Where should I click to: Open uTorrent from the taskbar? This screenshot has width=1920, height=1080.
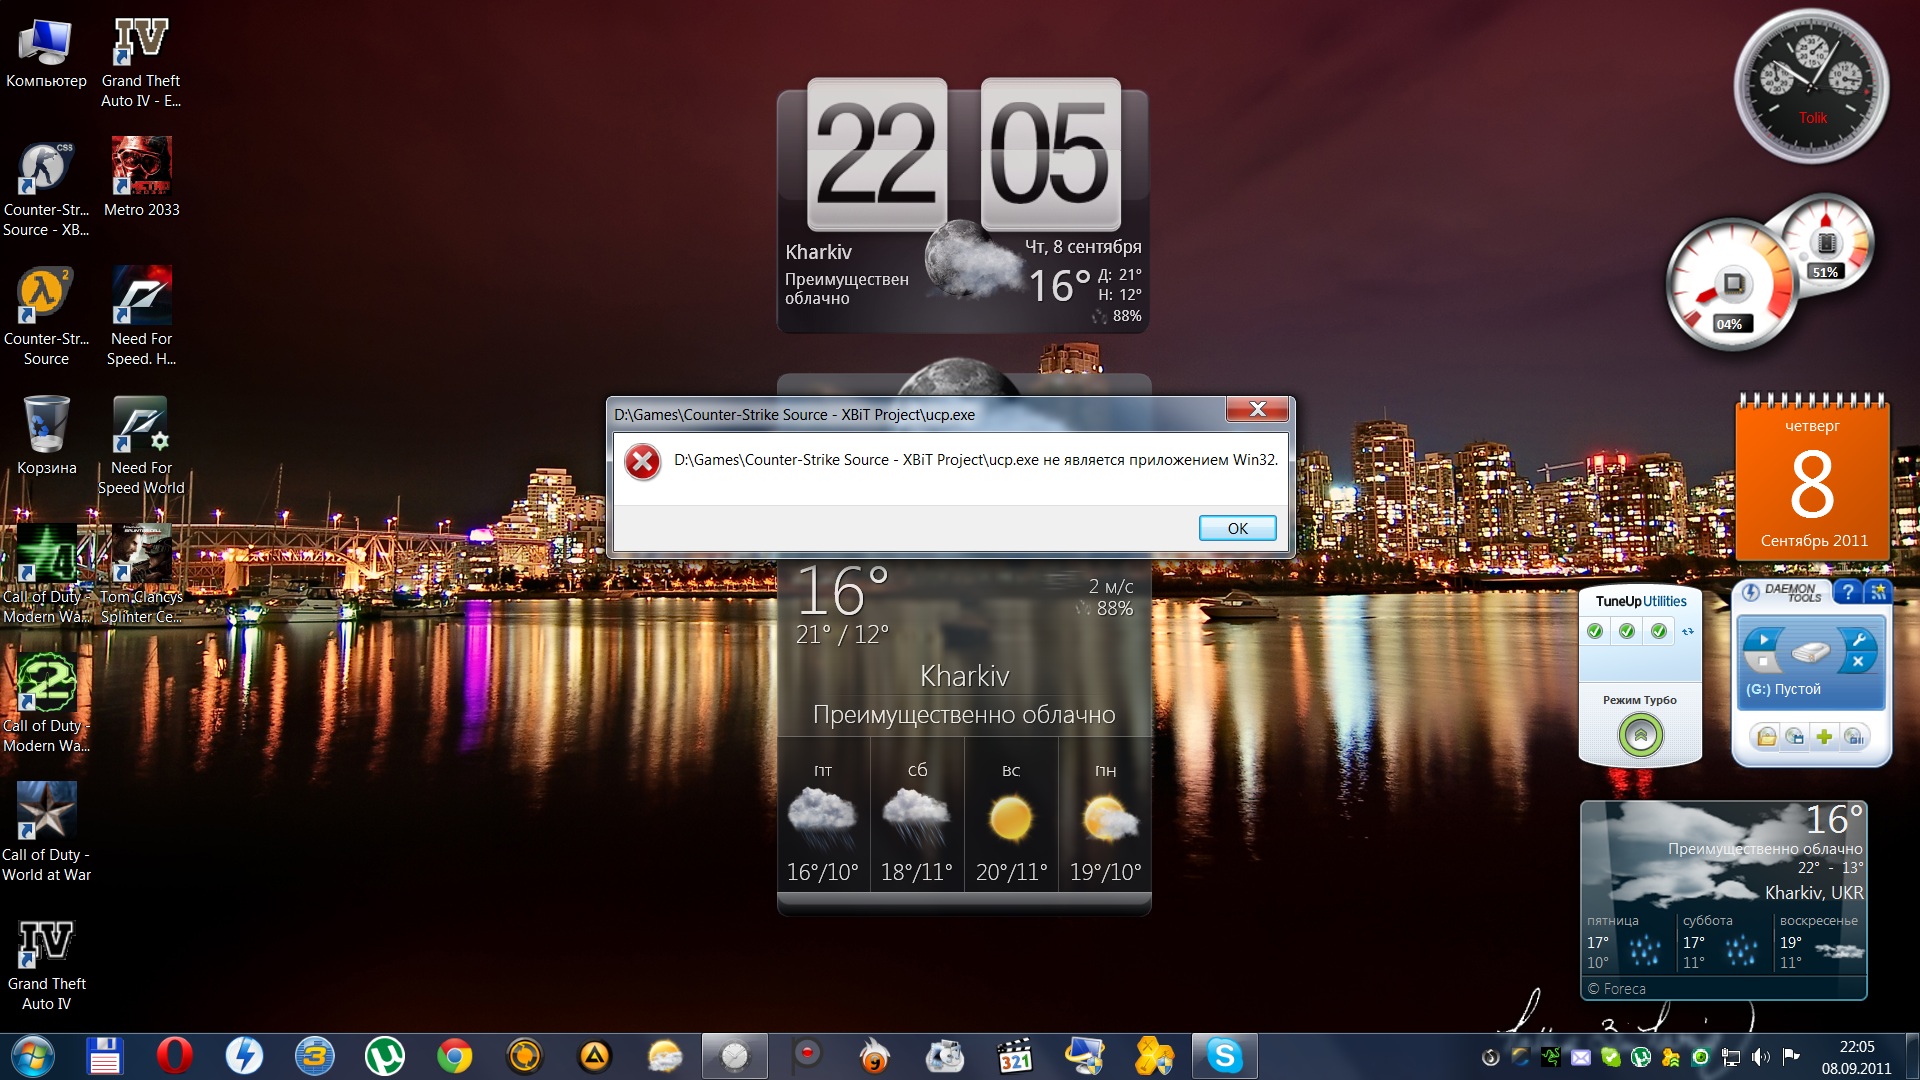pyautogui.click(x=385, y=1056)
